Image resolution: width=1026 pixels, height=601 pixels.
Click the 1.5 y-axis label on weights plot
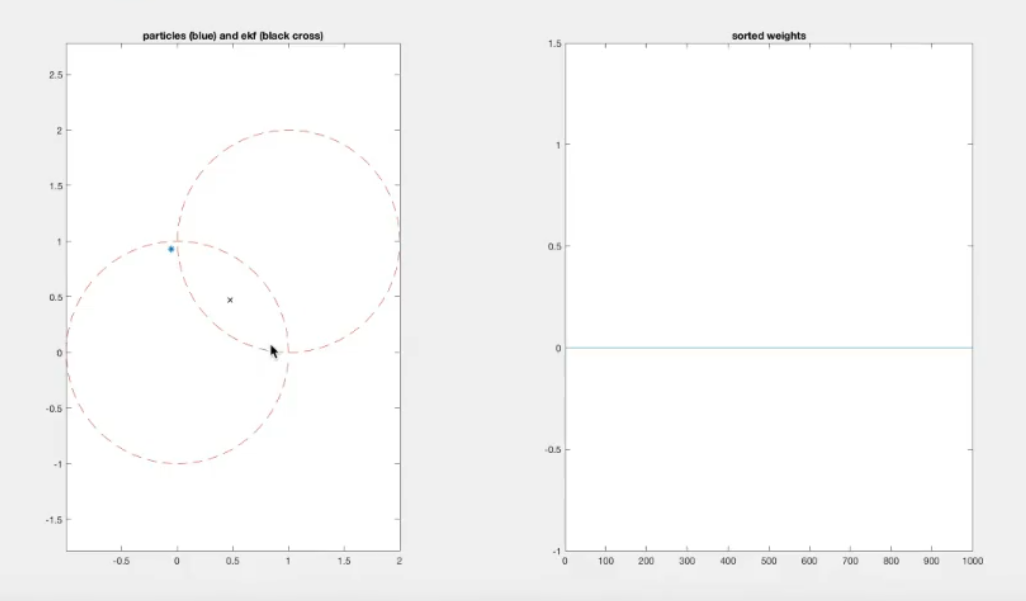click(x=554, y=43)
